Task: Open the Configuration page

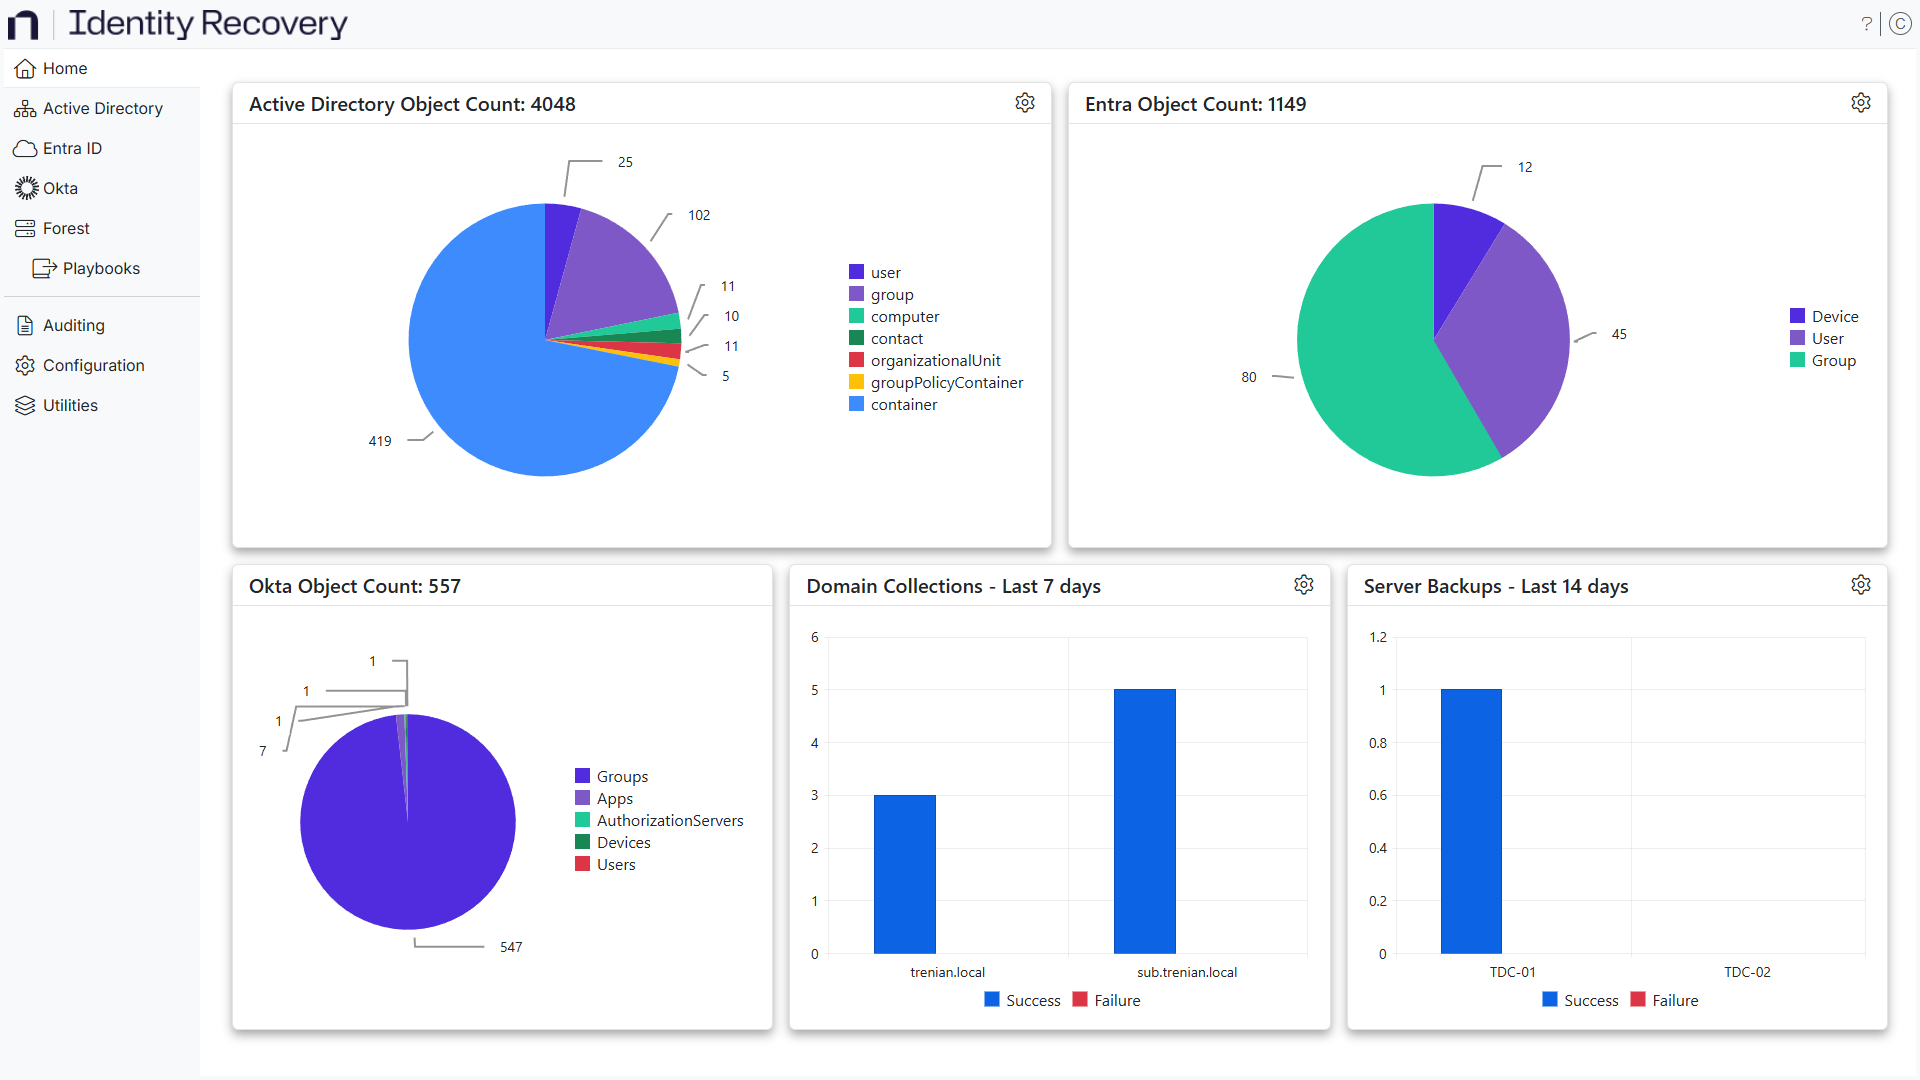Action: point(93,365)
